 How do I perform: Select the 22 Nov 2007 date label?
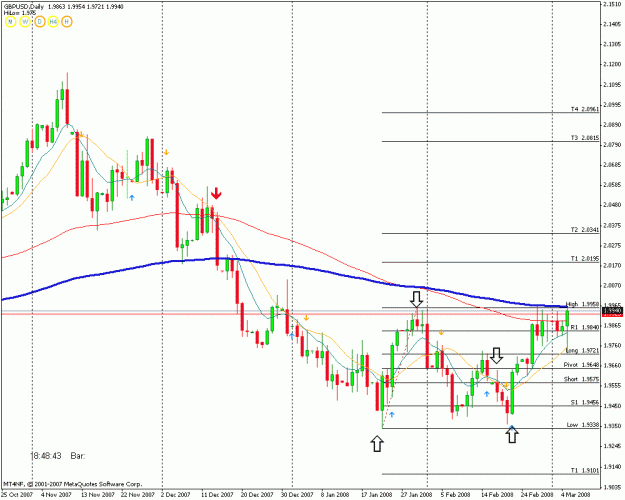[138, 494]
